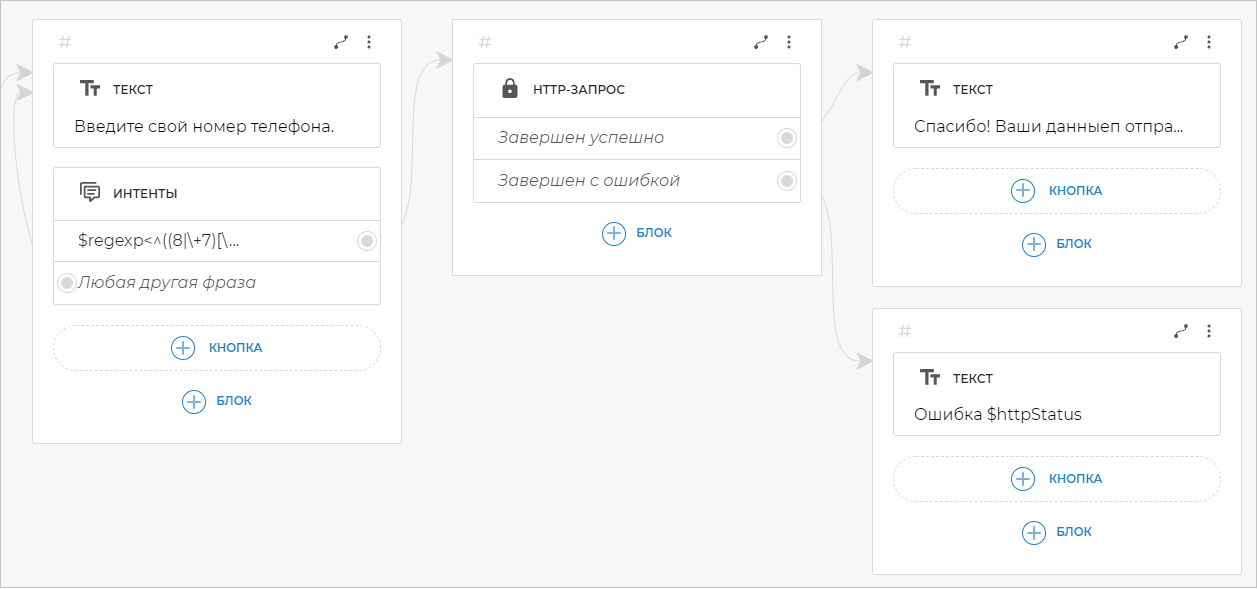Click the # title of phone number screen
Image resolution: width=1257 pixels, height=589 pixels.
click(x=65, y=42)
